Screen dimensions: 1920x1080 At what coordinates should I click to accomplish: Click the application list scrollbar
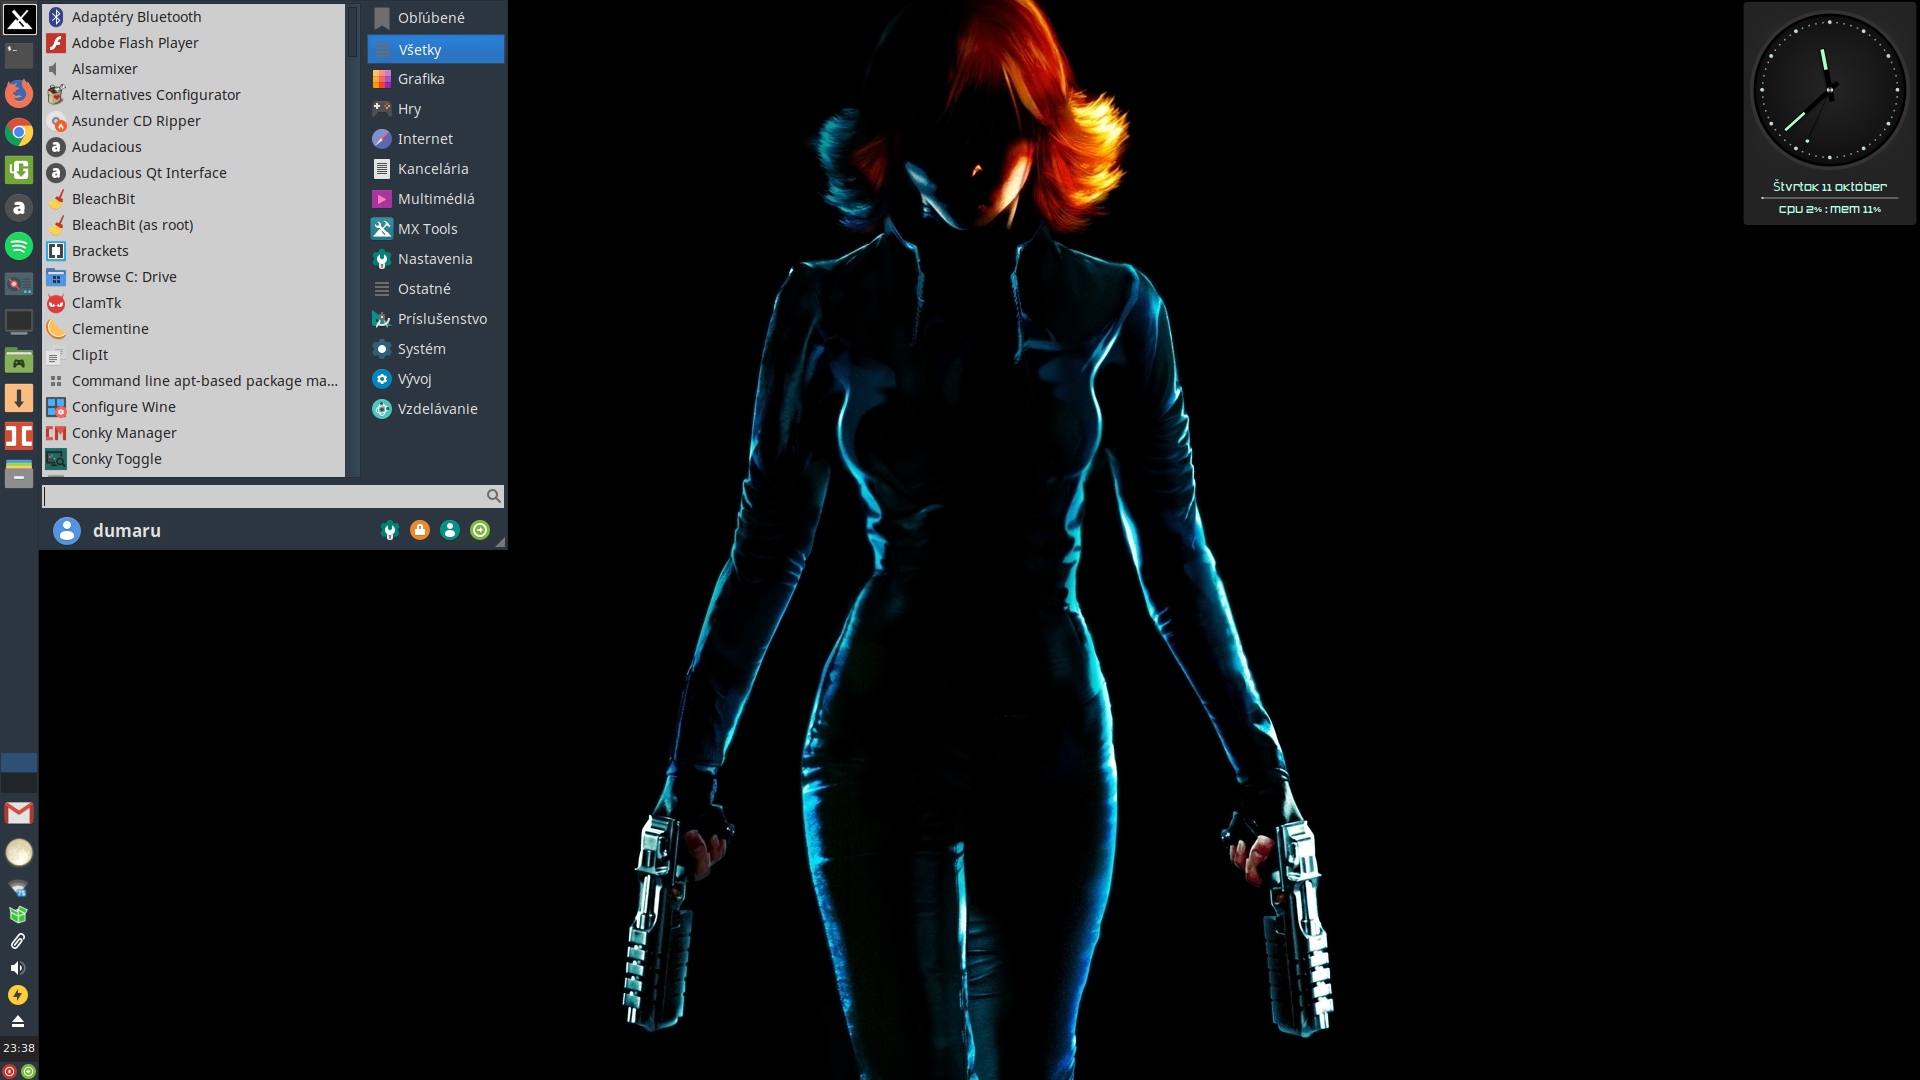pyautogui.click(x=353, y=30)
